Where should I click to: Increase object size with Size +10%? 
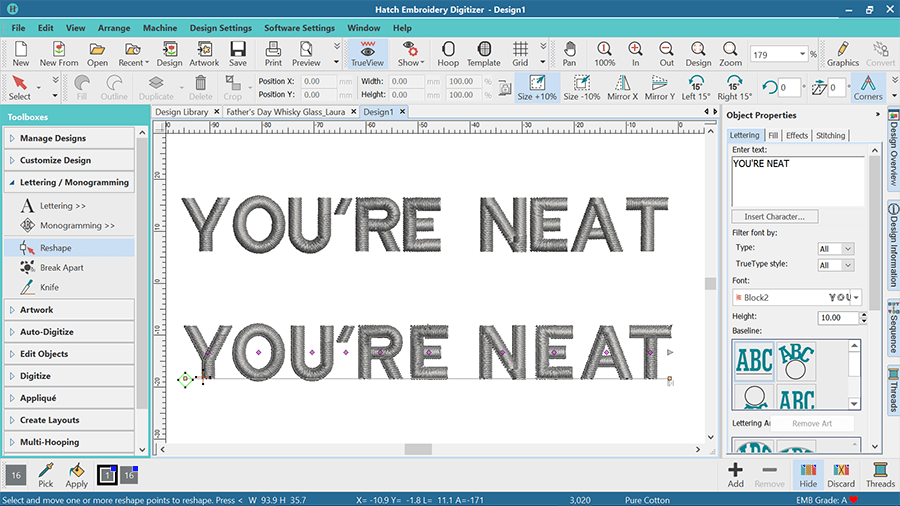(537, 86)
